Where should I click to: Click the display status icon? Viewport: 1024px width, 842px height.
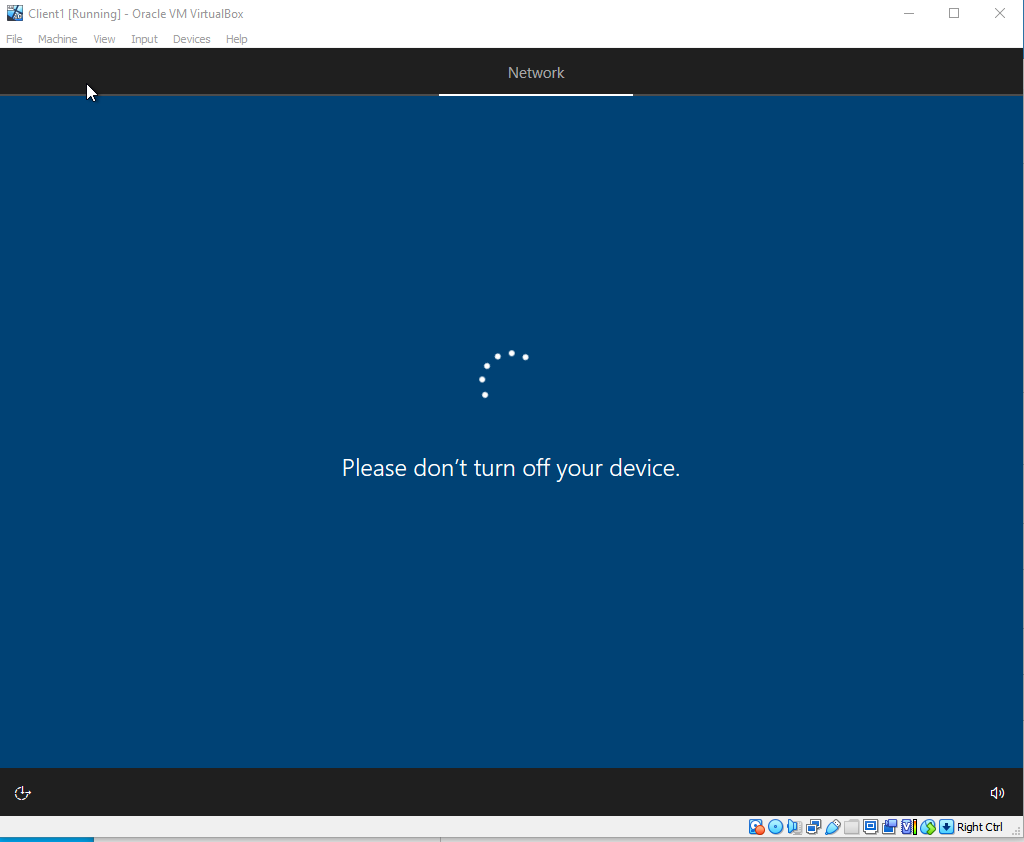pos(871,827)
